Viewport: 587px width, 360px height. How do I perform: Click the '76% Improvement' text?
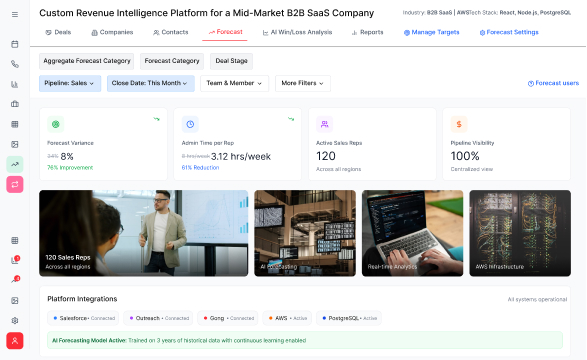(x=70, y=168)
